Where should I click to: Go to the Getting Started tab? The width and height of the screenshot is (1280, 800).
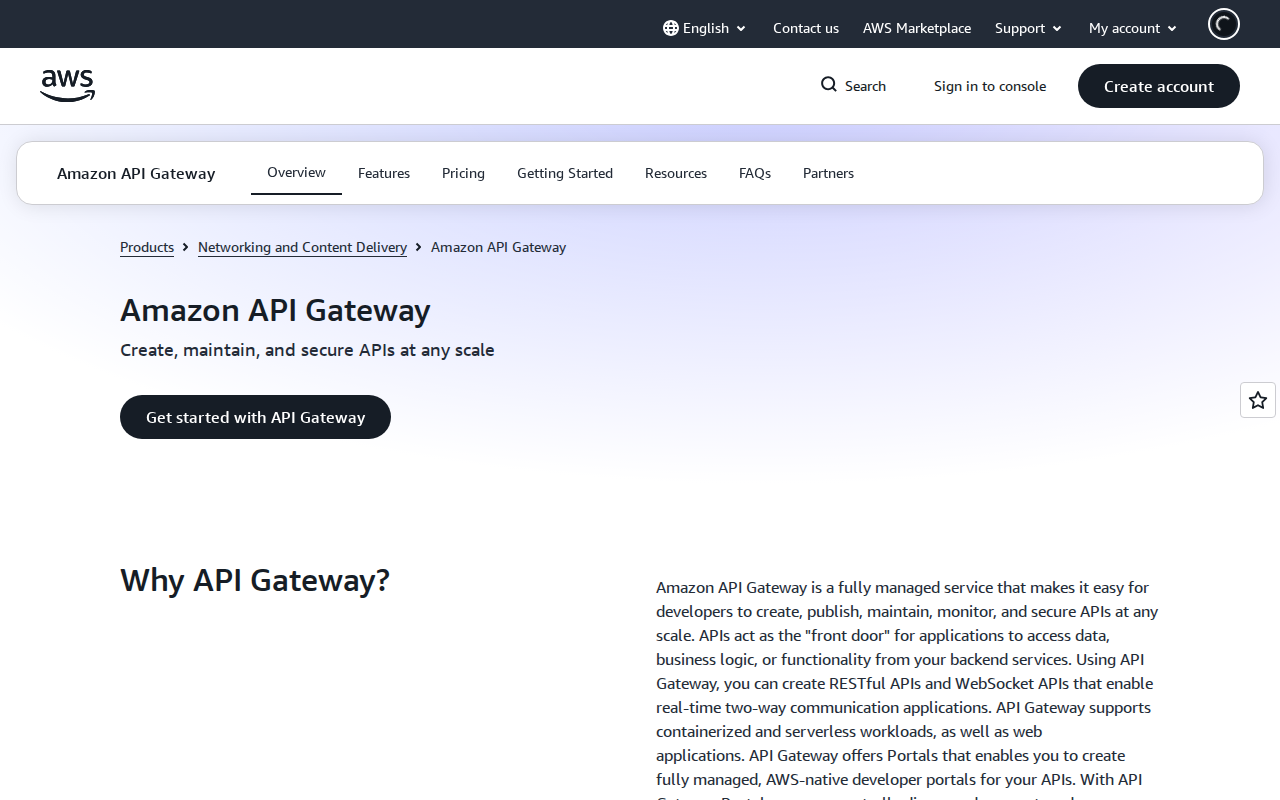[565, 173]
